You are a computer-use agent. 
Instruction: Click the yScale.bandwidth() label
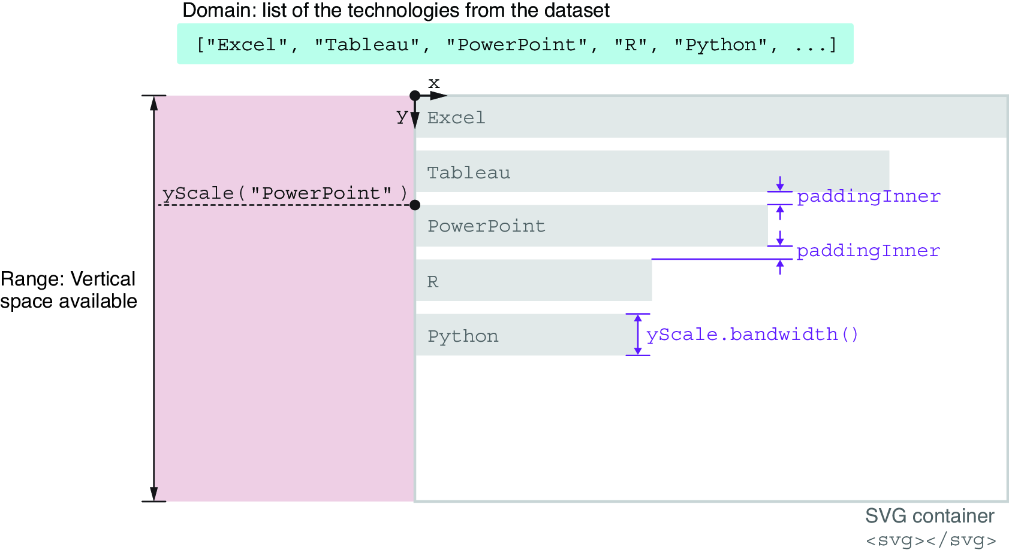(752, 335)
